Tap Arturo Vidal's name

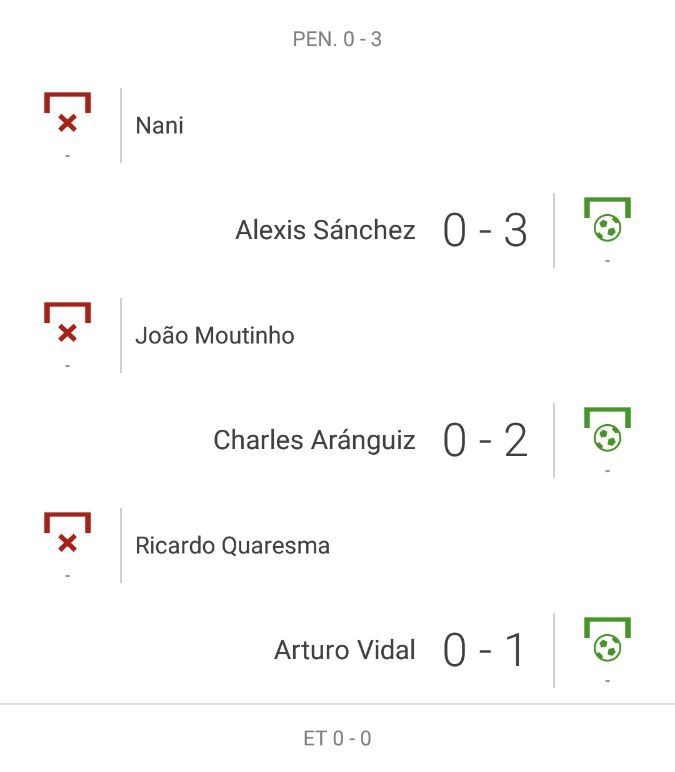[344, 651]
